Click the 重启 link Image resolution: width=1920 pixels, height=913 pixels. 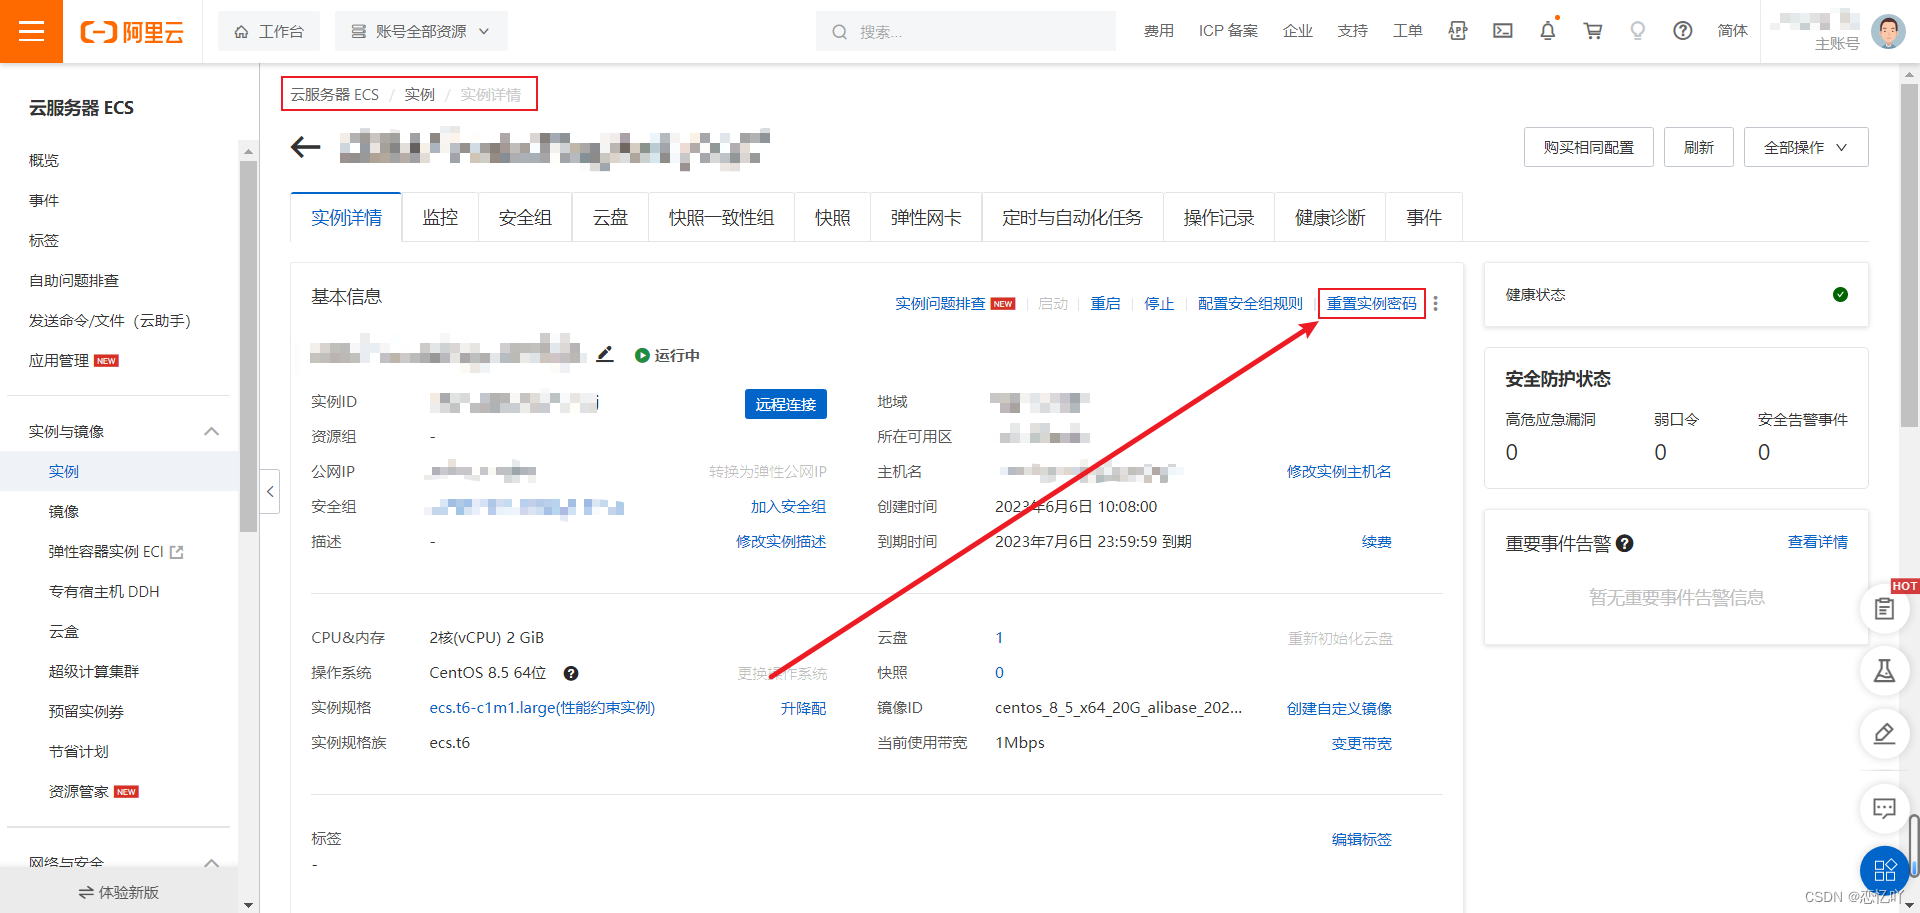[x=1105, y=303]
